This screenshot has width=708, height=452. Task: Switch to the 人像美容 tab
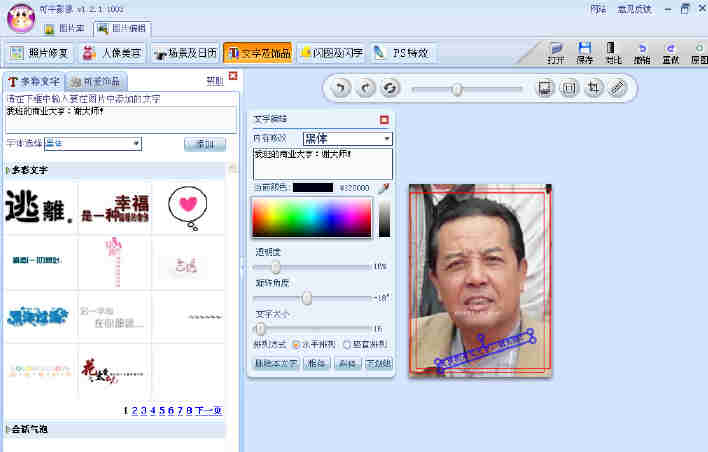point(112,52)
